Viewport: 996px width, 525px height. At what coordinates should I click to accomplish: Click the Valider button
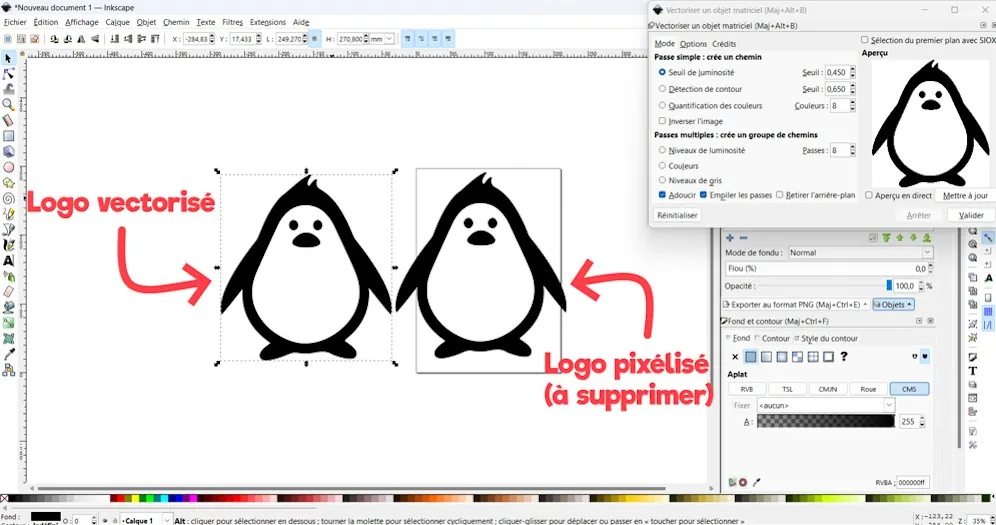click(x=971, y=215)
